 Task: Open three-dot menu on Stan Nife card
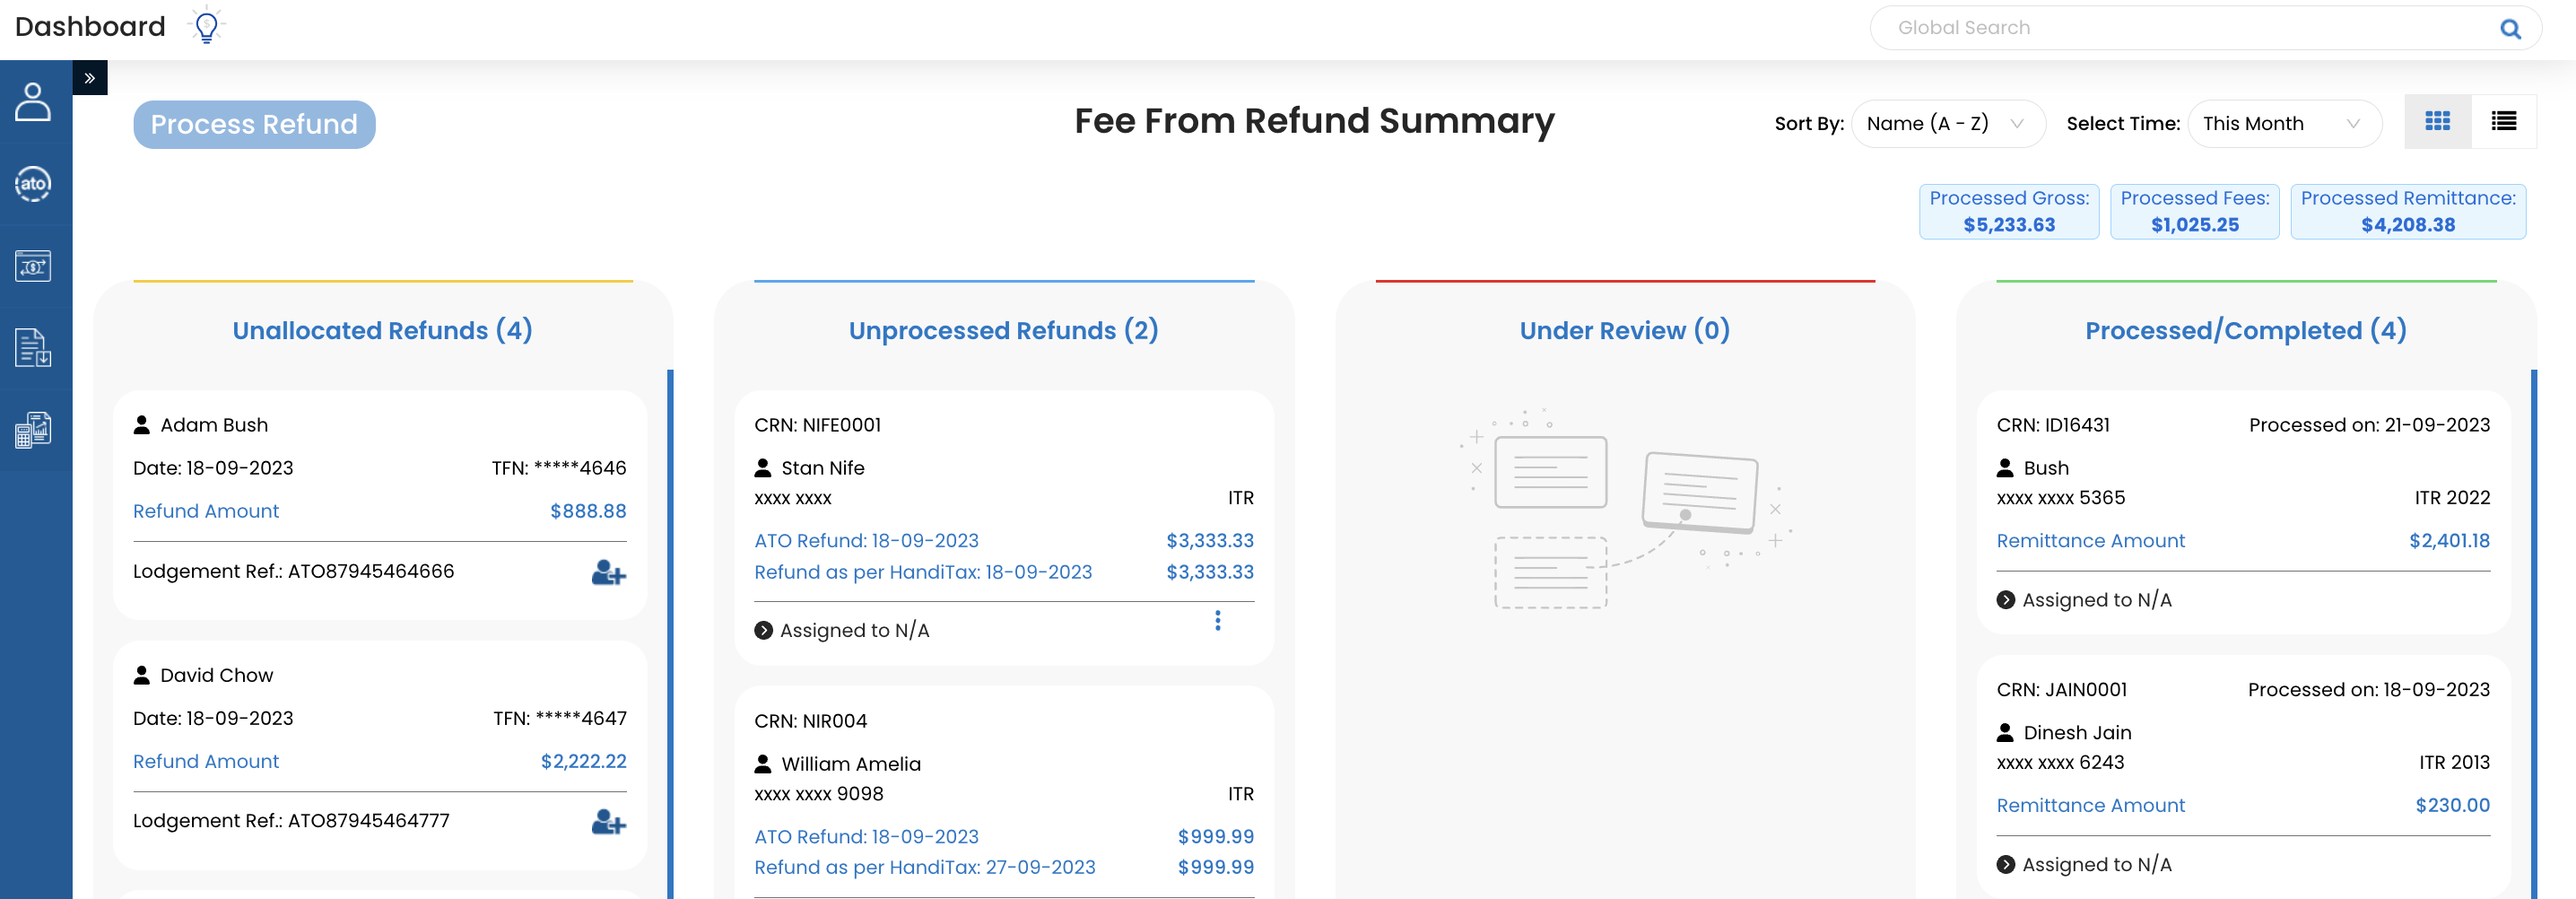point(1217,621)
